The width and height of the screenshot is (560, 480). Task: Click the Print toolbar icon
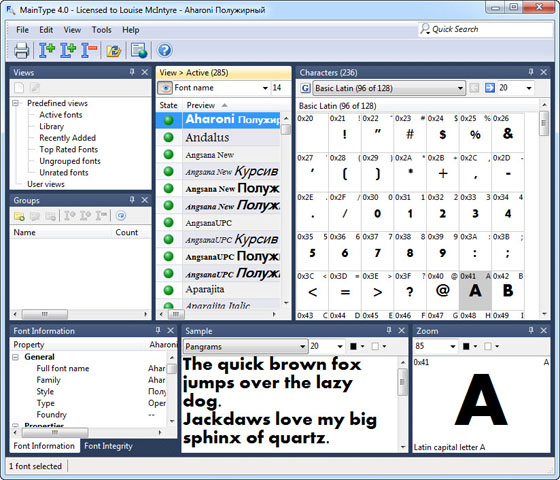(x=21, y=50)
